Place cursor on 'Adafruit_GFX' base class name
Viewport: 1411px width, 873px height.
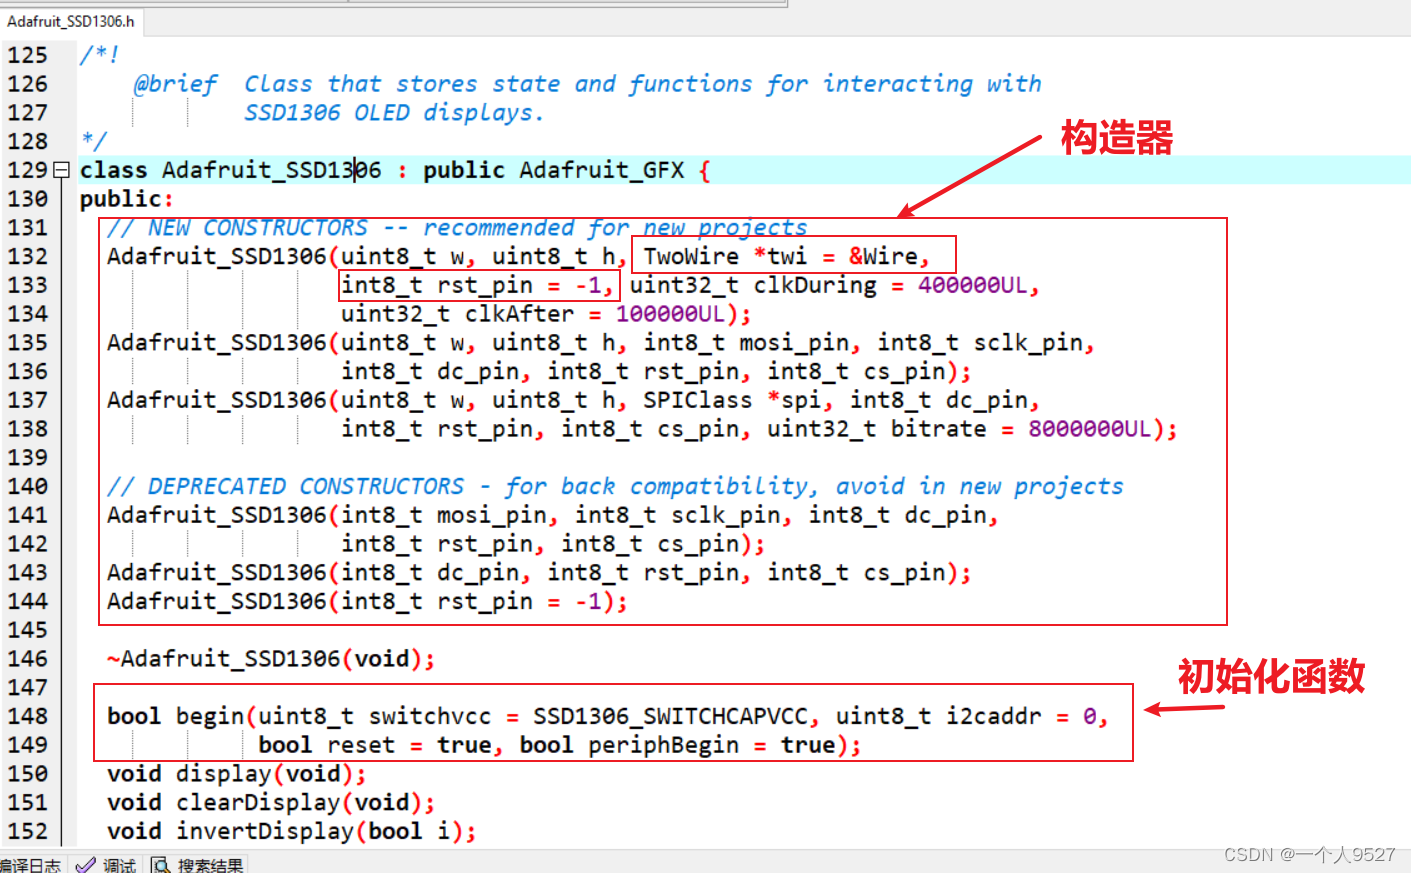(602, 170)
